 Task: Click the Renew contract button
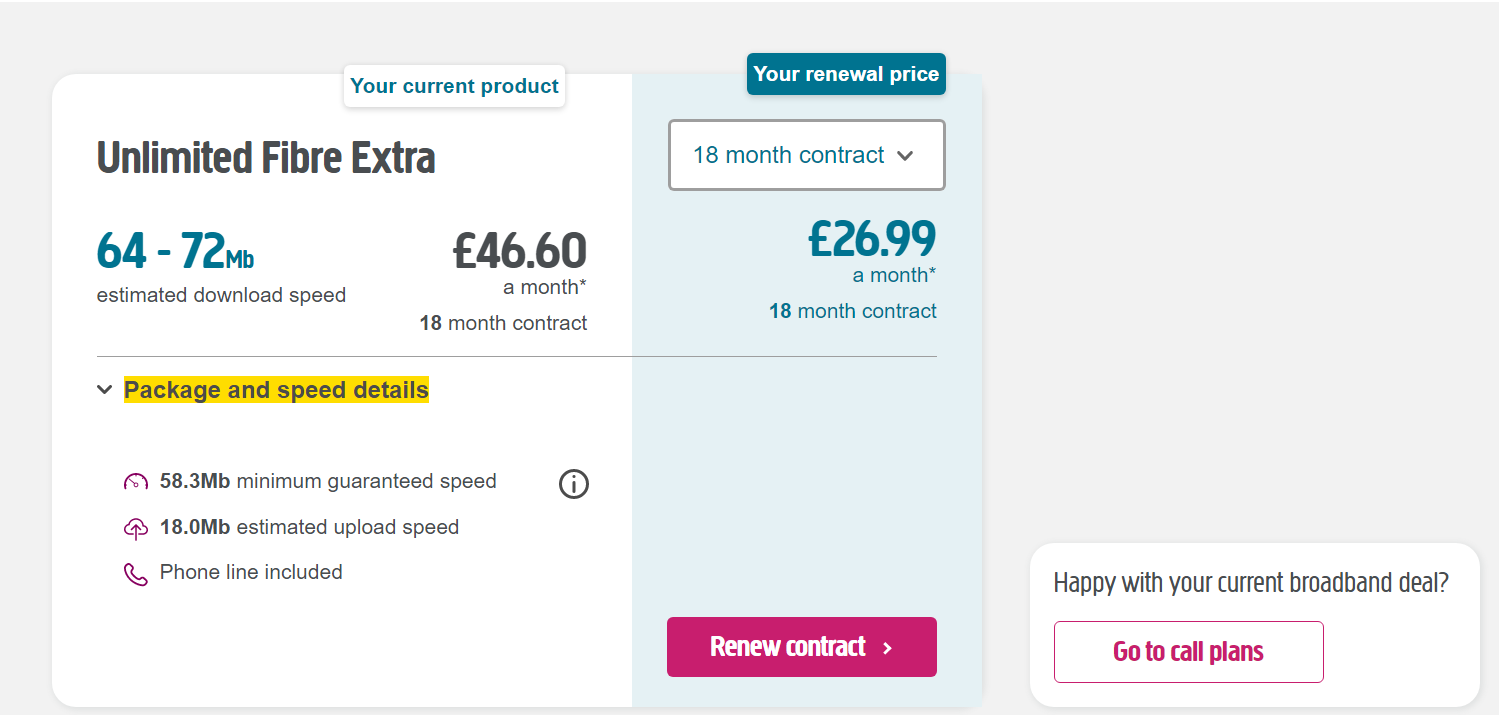801,647
